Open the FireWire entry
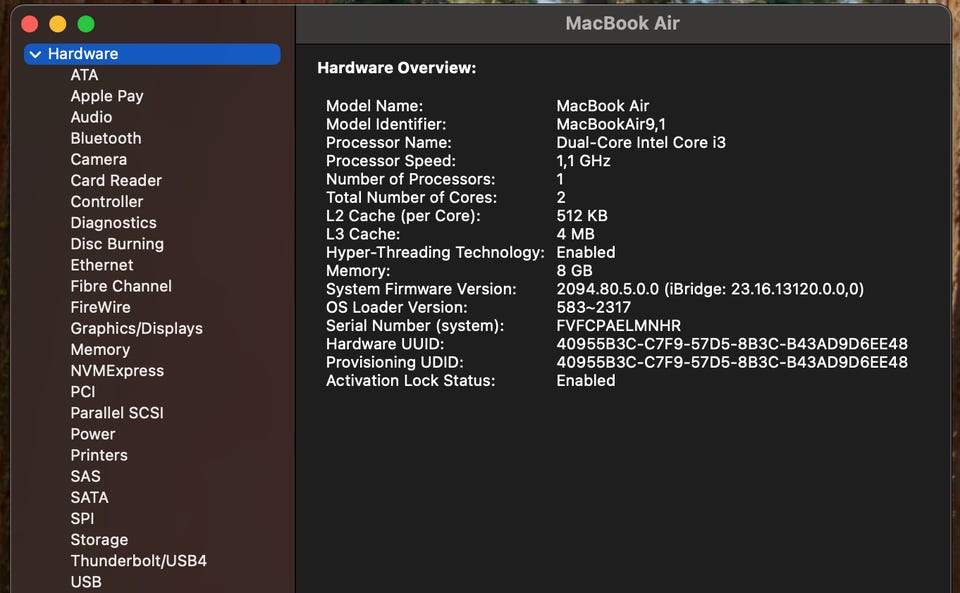 (100, 307)
